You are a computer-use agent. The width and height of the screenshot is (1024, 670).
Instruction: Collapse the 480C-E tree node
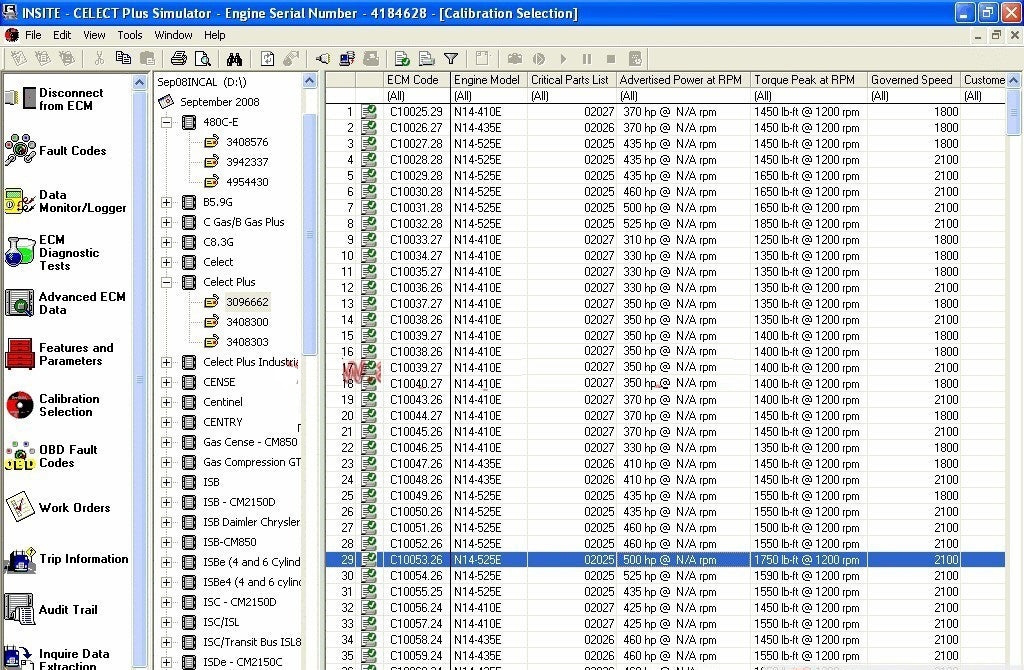tap(166, 122)
